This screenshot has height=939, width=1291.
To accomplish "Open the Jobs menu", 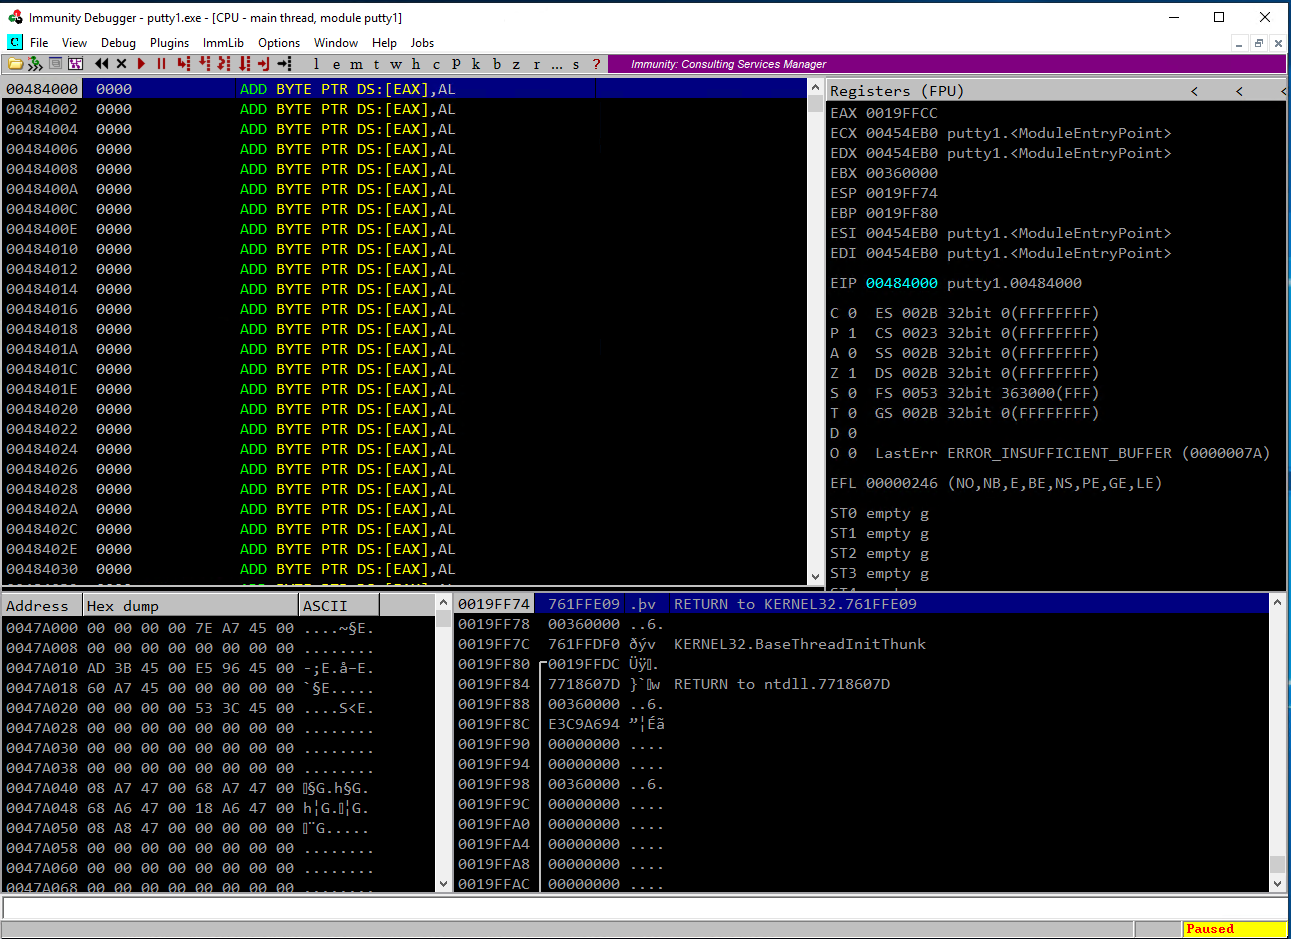I will tap(422, 43).
